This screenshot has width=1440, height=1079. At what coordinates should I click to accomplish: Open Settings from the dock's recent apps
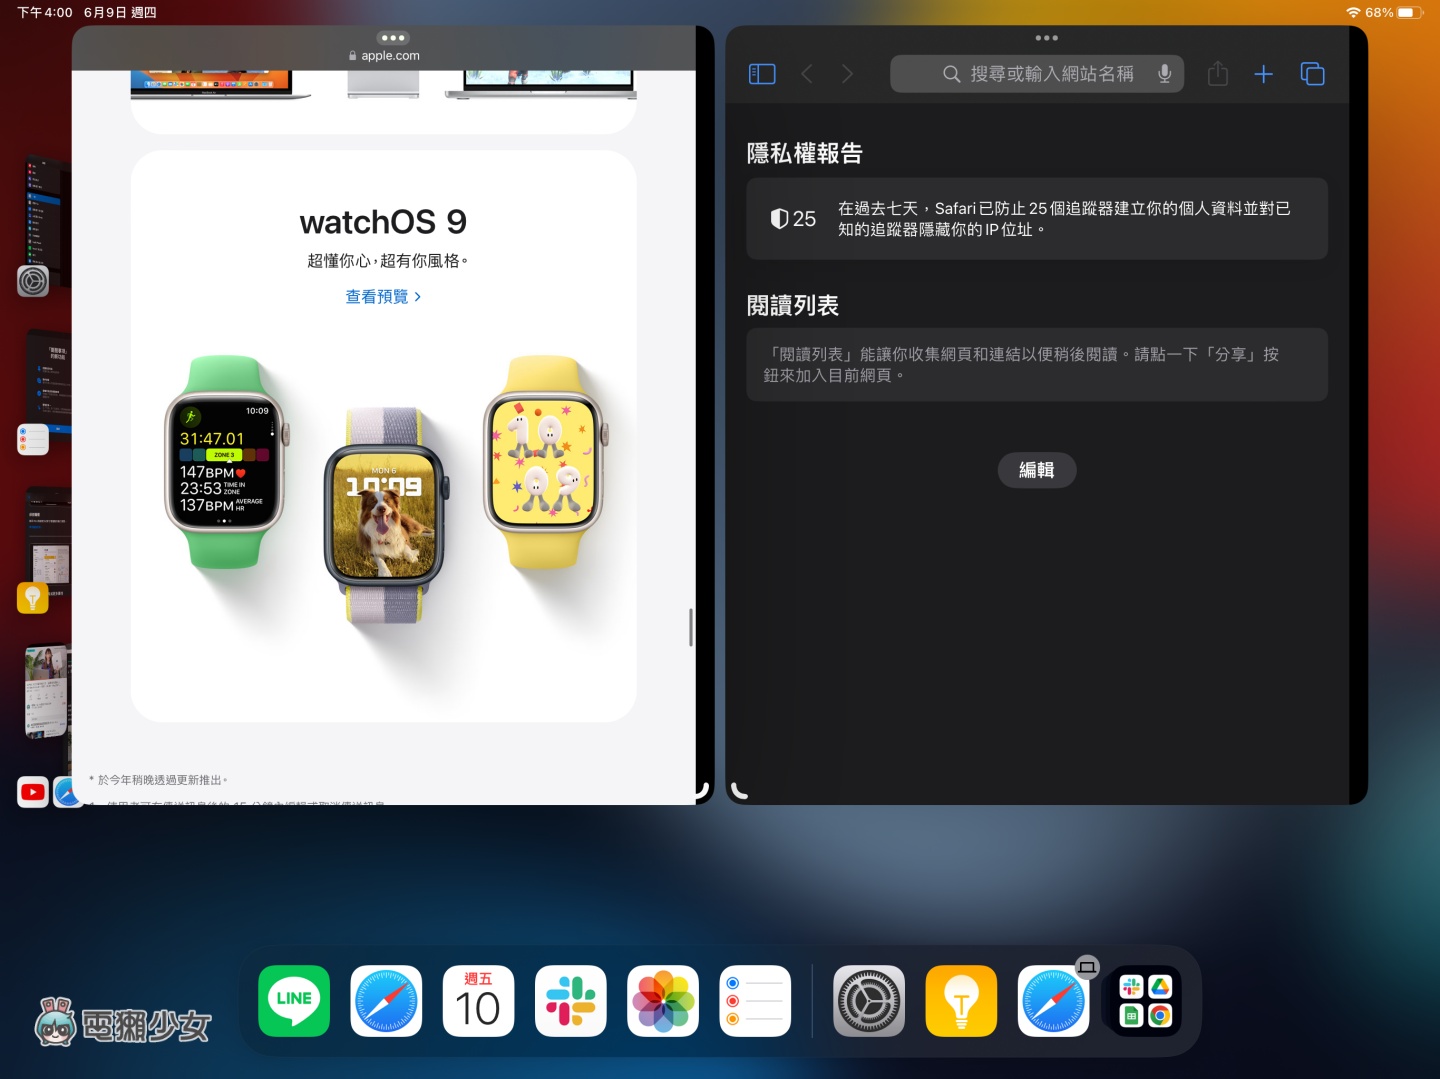[869, 1001]
